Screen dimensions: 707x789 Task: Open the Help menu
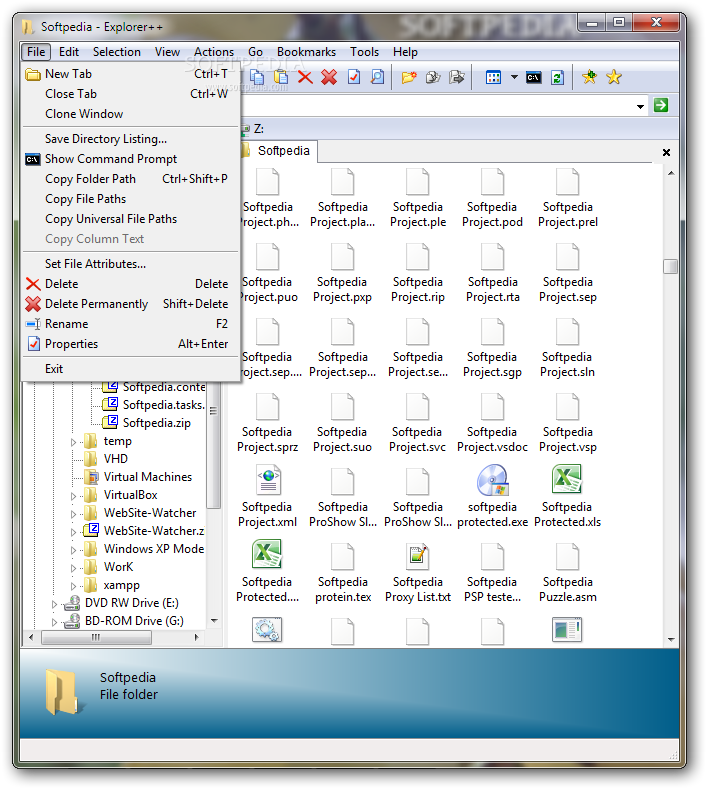(405, 52)
